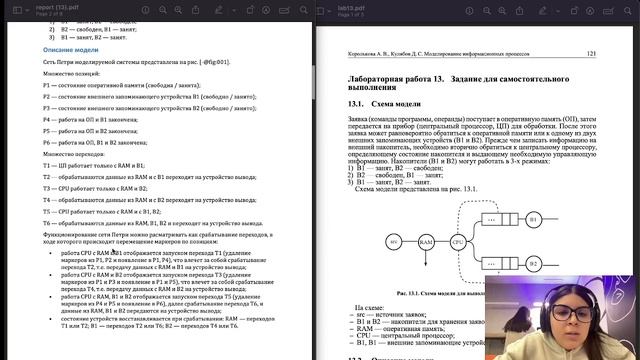Open form filling toolbar in lab13.pdf window
The width and height of the screenshot is (640, 360).
pos(608,11)
